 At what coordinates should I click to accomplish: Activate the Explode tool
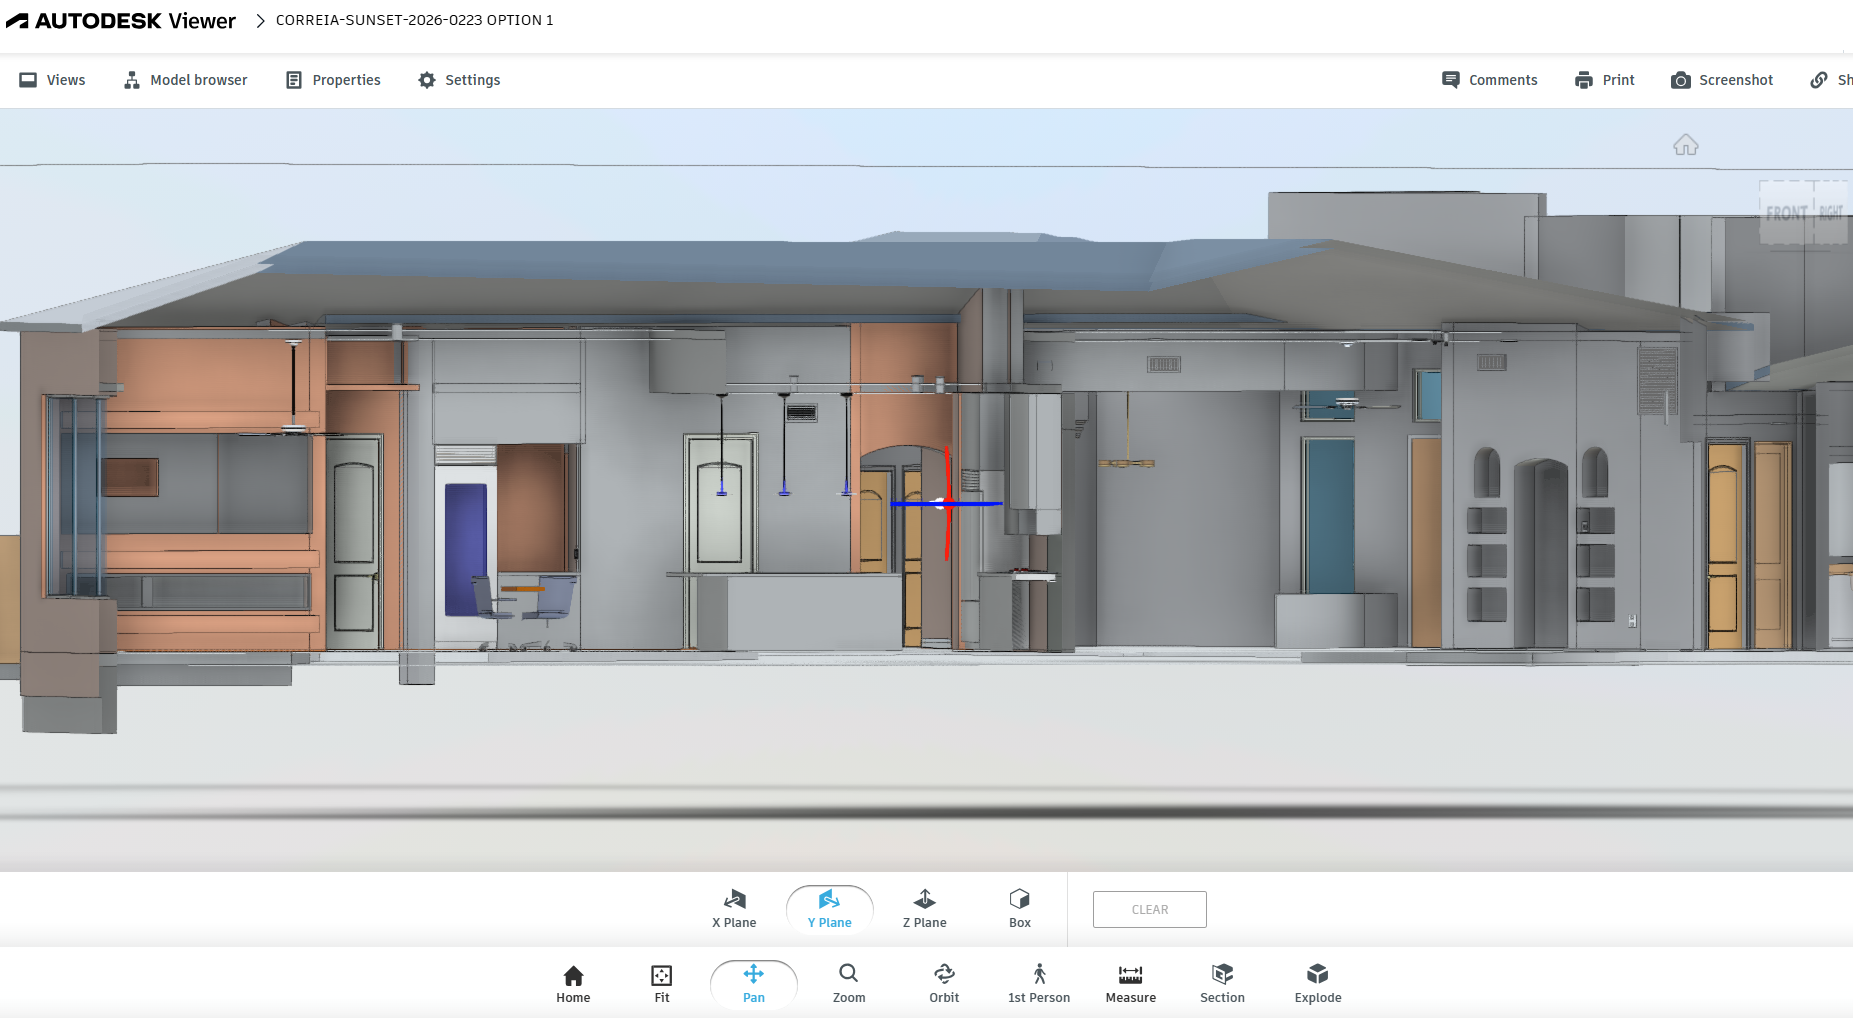pyautogui.click(x=1317, y=982)
